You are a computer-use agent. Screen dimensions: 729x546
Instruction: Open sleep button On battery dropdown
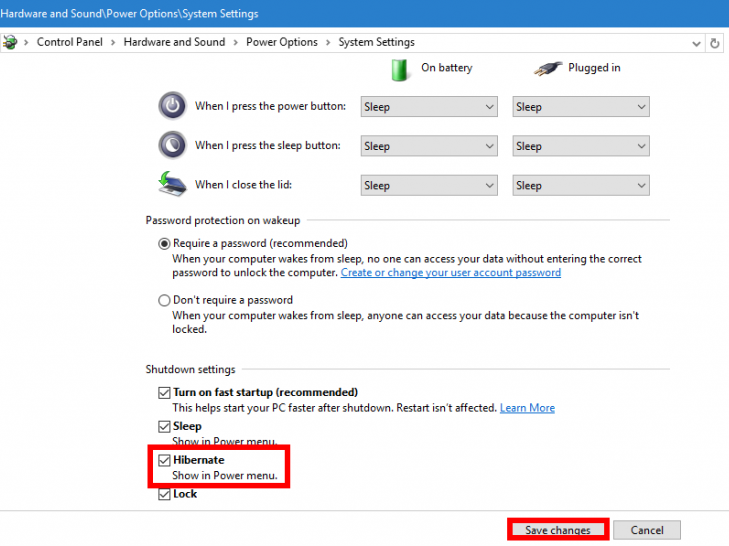coord(429,146)
